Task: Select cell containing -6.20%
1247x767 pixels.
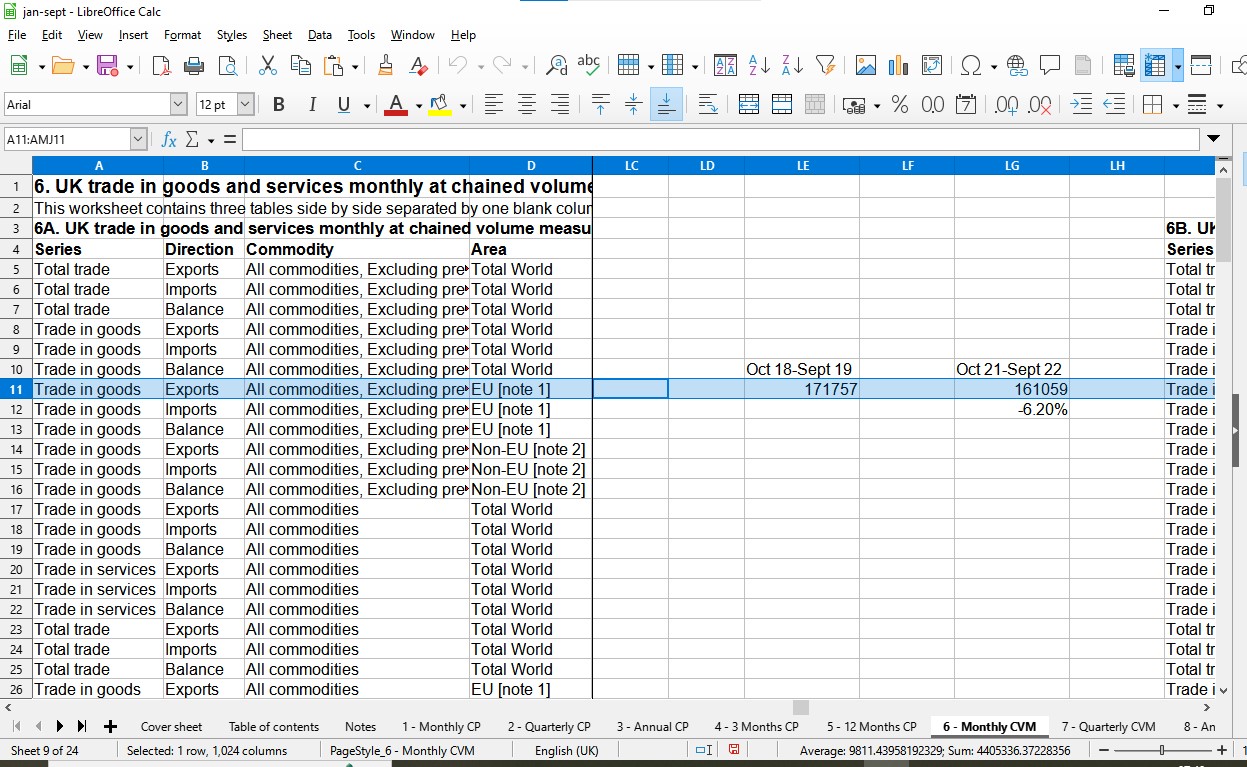Action: [1012, 409]
